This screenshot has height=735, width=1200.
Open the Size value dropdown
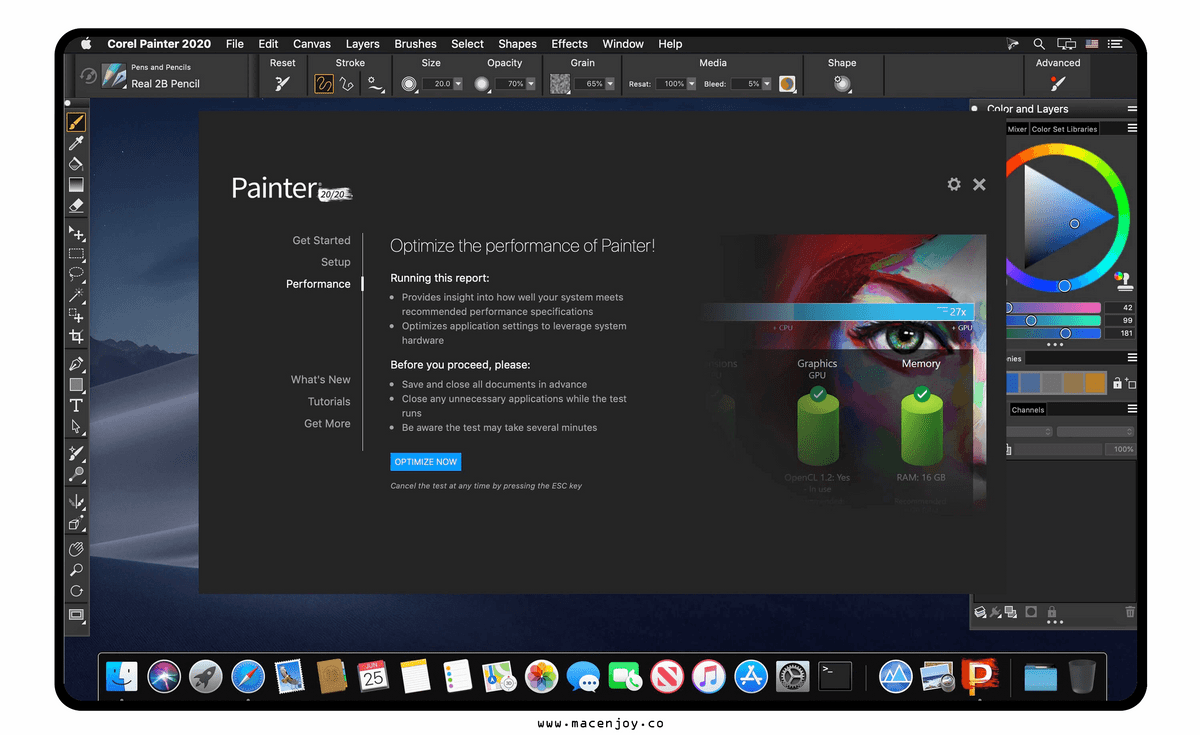458,84
